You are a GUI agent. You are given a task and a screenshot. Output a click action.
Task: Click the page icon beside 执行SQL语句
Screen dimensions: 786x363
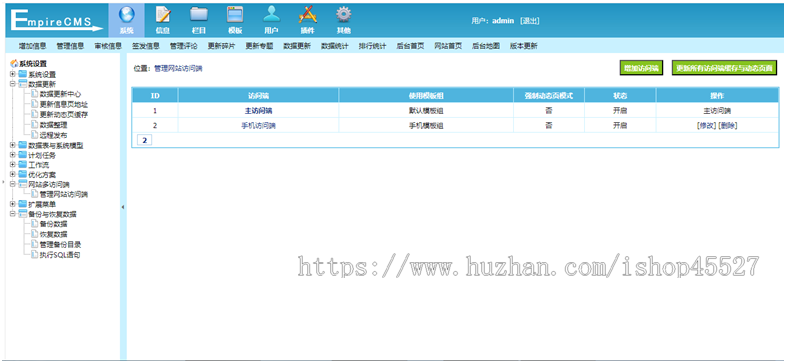[34, 255]
